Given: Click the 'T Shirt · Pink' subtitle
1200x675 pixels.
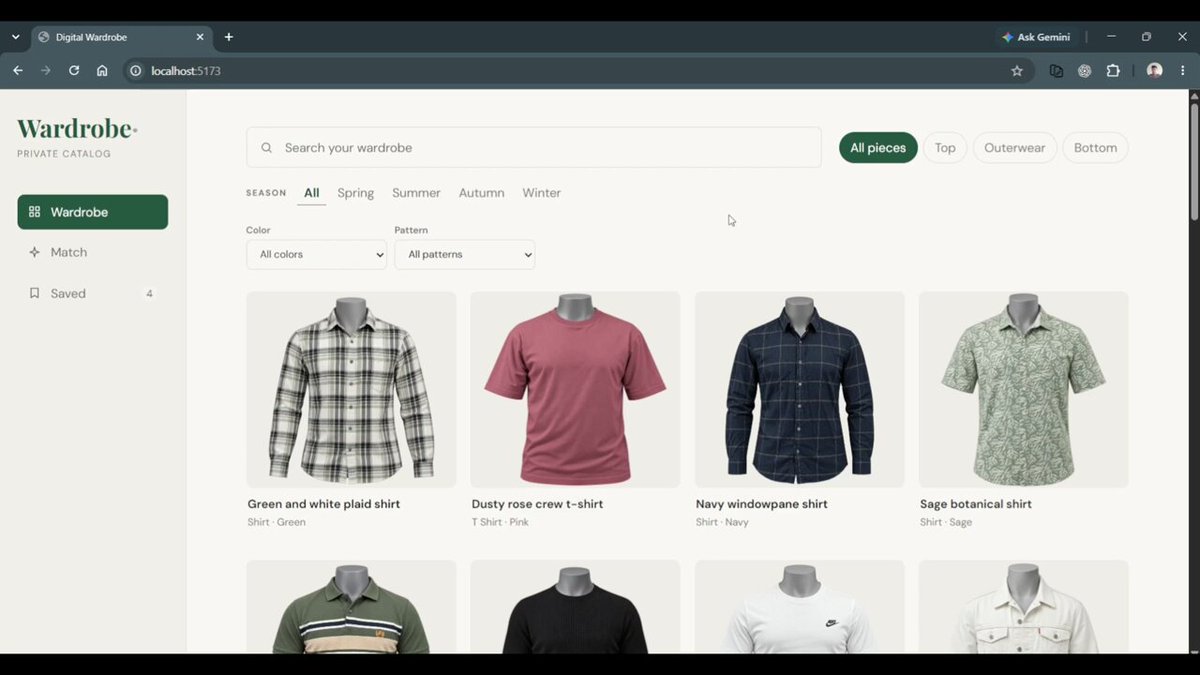Looking at the screenshot, I should pyautogui.click(x=500, y=522).
